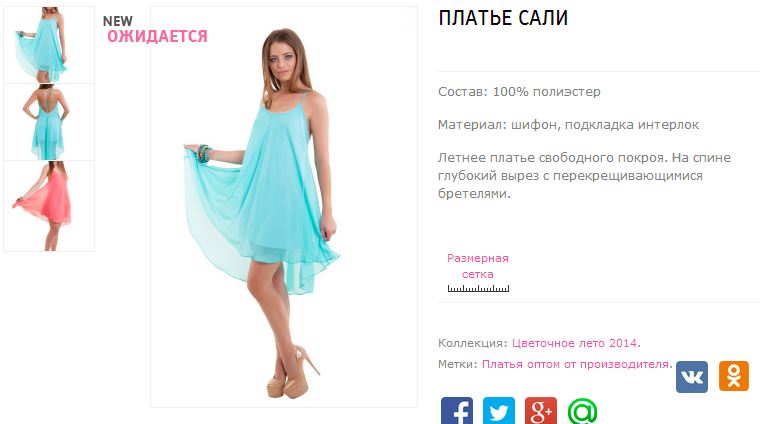Click the ruler icon under Размерная сетка
The width and height of the screenshot is (760, 424).
coord(478,289)
